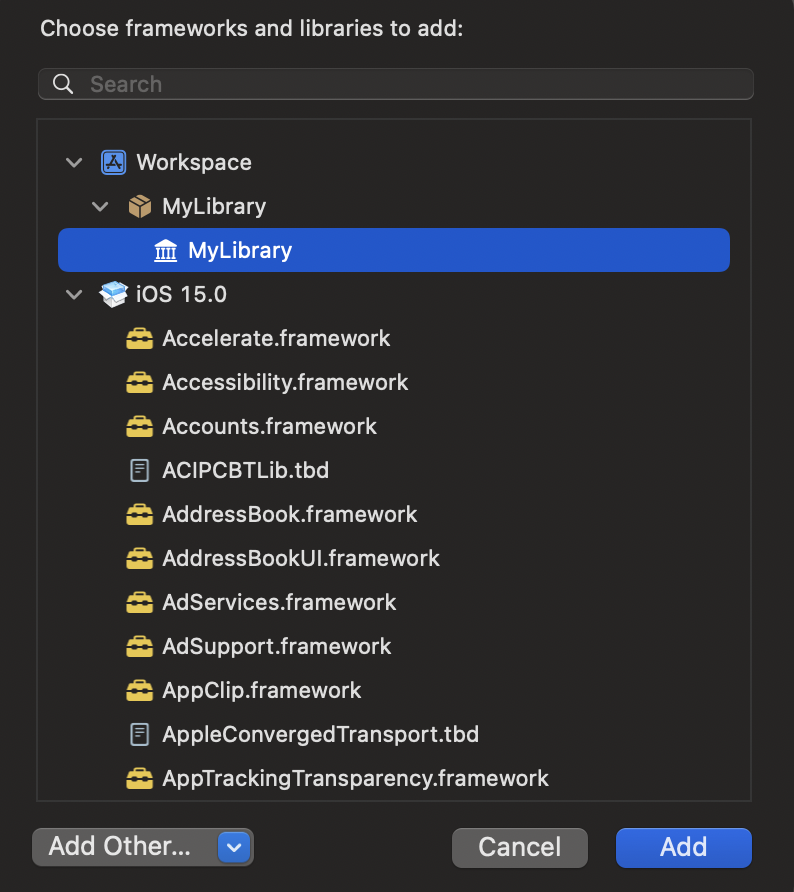794x892 pixels.
Task: Click the AddressBookUI.framework toolbox icon
Action: (x=139, y=559)
